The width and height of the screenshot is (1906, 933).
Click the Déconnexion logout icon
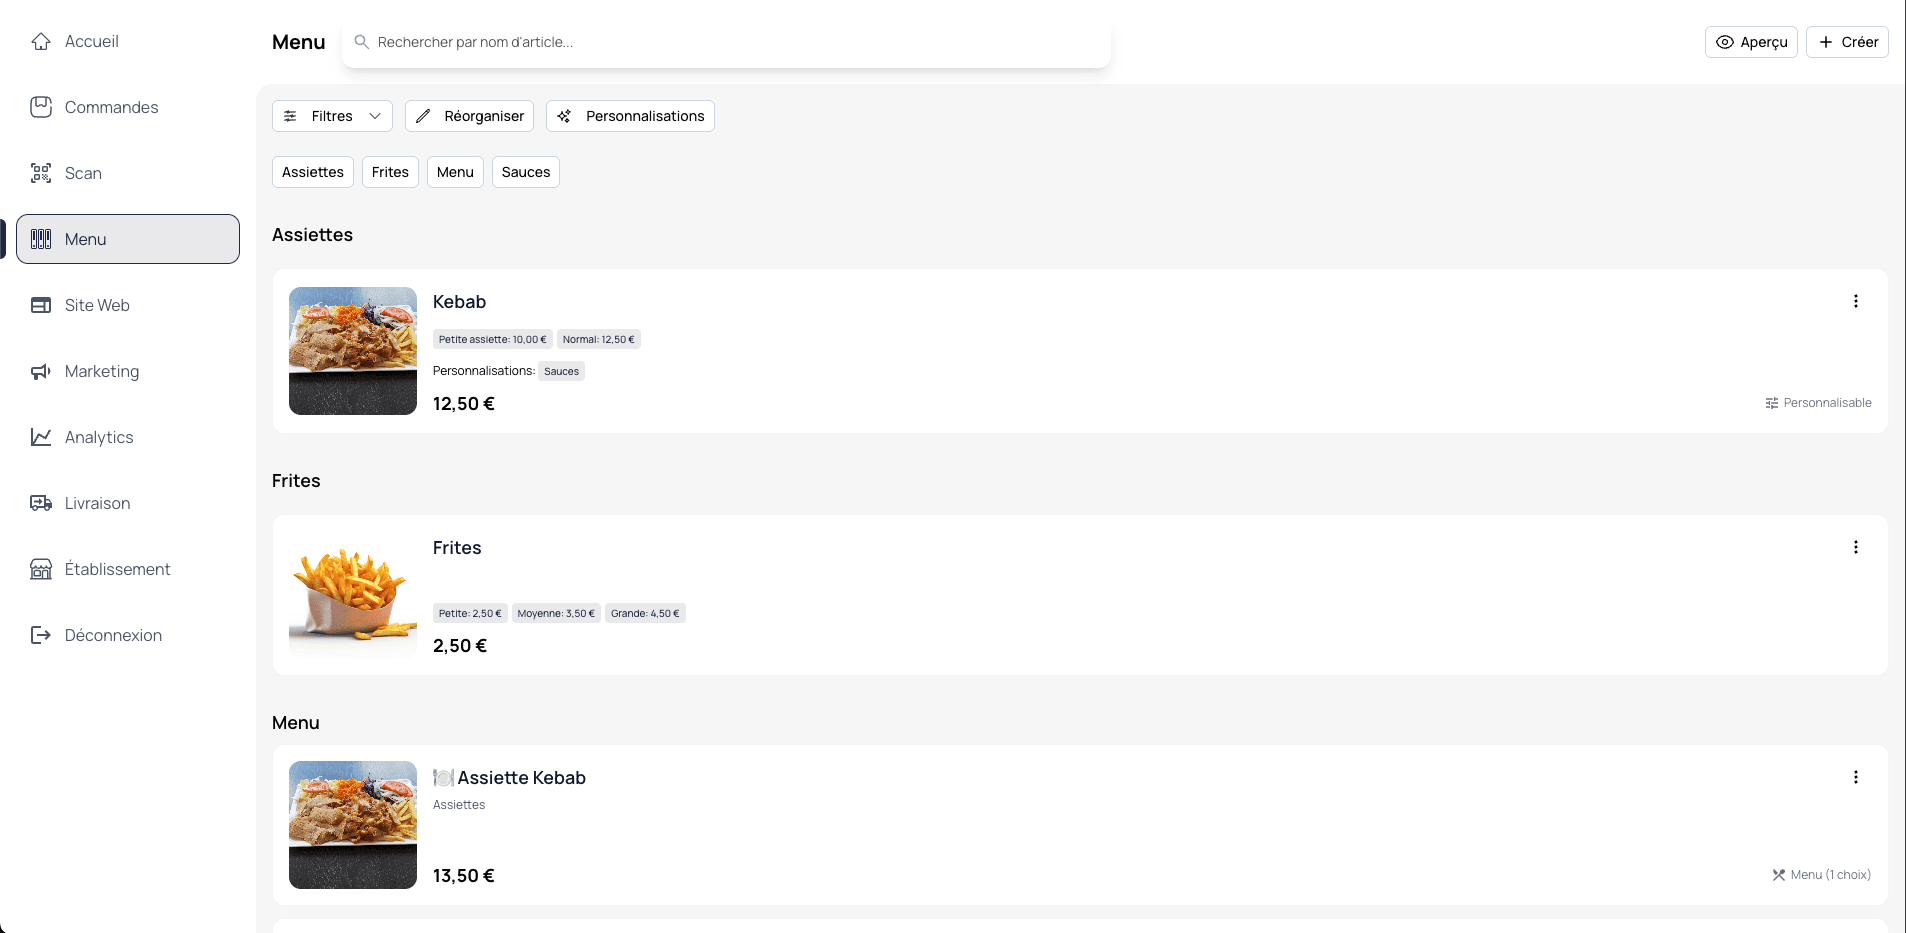[41, 635]
